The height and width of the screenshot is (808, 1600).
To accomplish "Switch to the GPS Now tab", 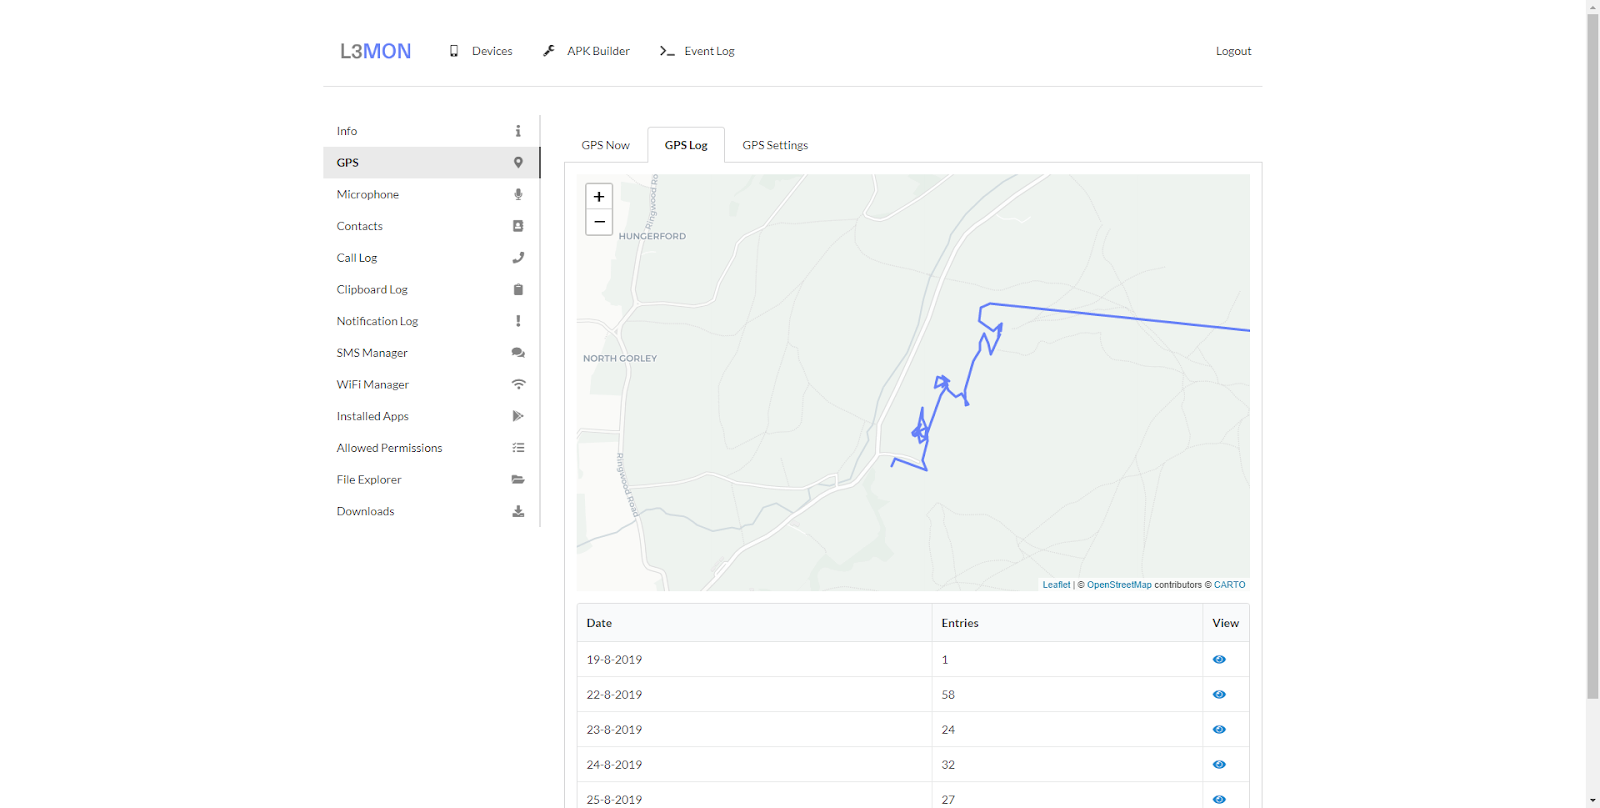I will click(x=606, y=145).
